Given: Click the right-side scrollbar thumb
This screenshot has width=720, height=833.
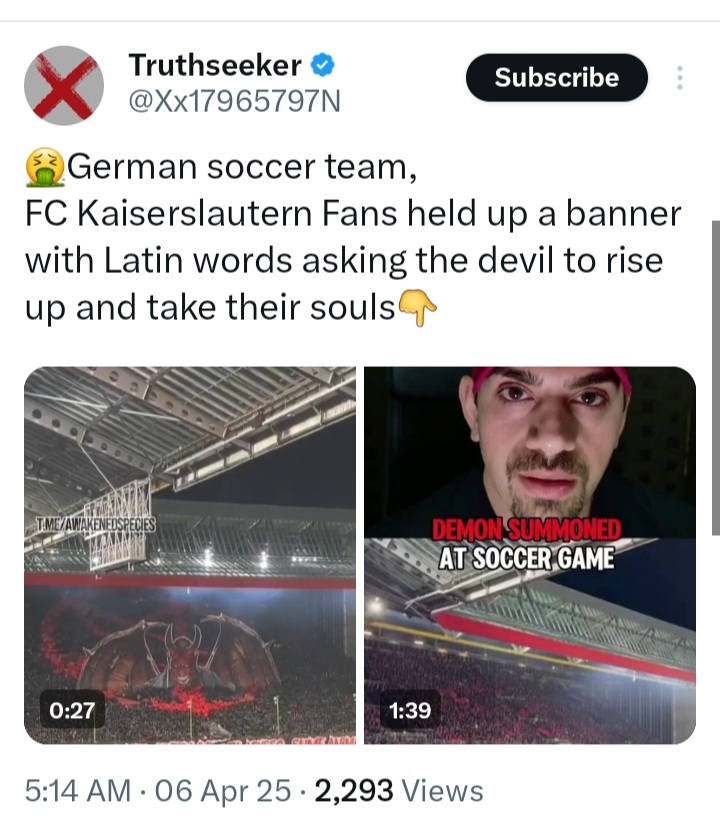Looking at the screenshot, I should click(x=715, y=378).
